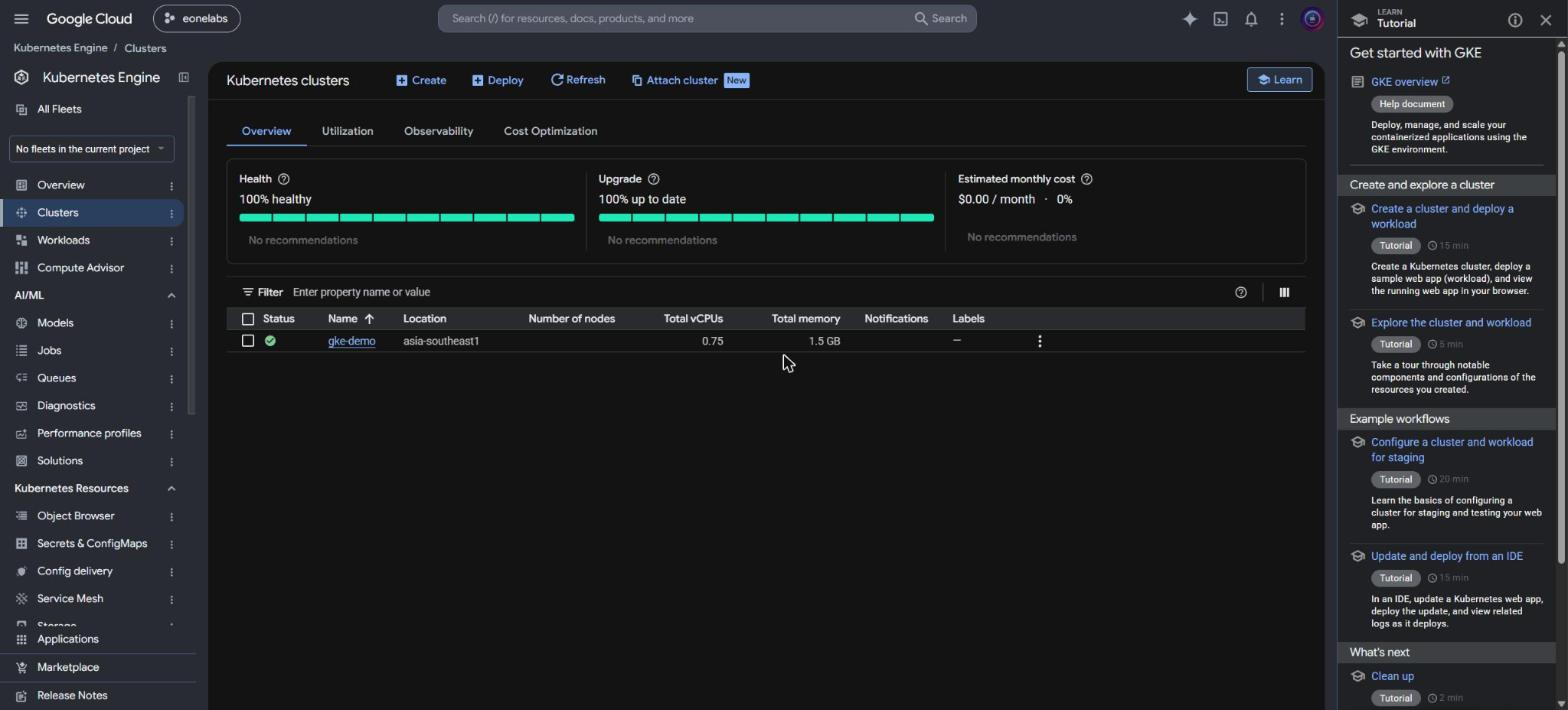Open the filter help icon

coord(1240,292)
